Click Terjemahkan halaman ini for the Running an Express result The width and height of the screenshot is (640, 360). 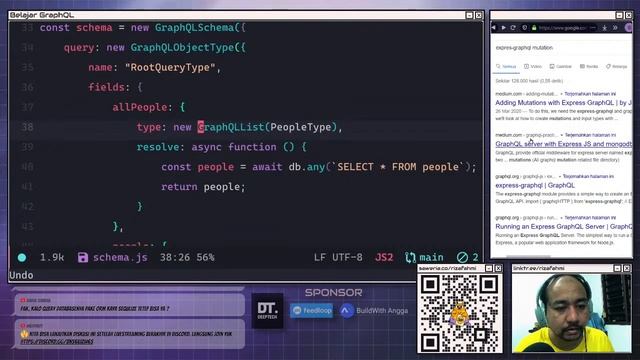pos(590,218)
